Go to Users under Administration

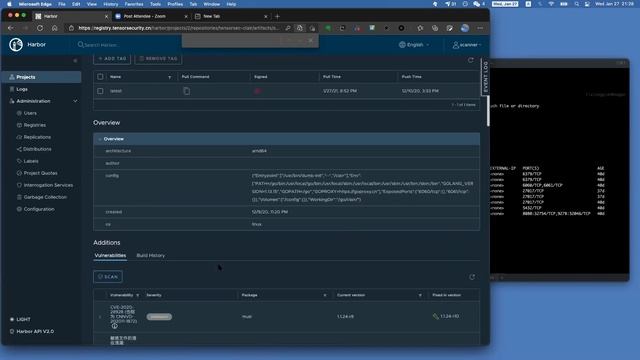point(30,113)
